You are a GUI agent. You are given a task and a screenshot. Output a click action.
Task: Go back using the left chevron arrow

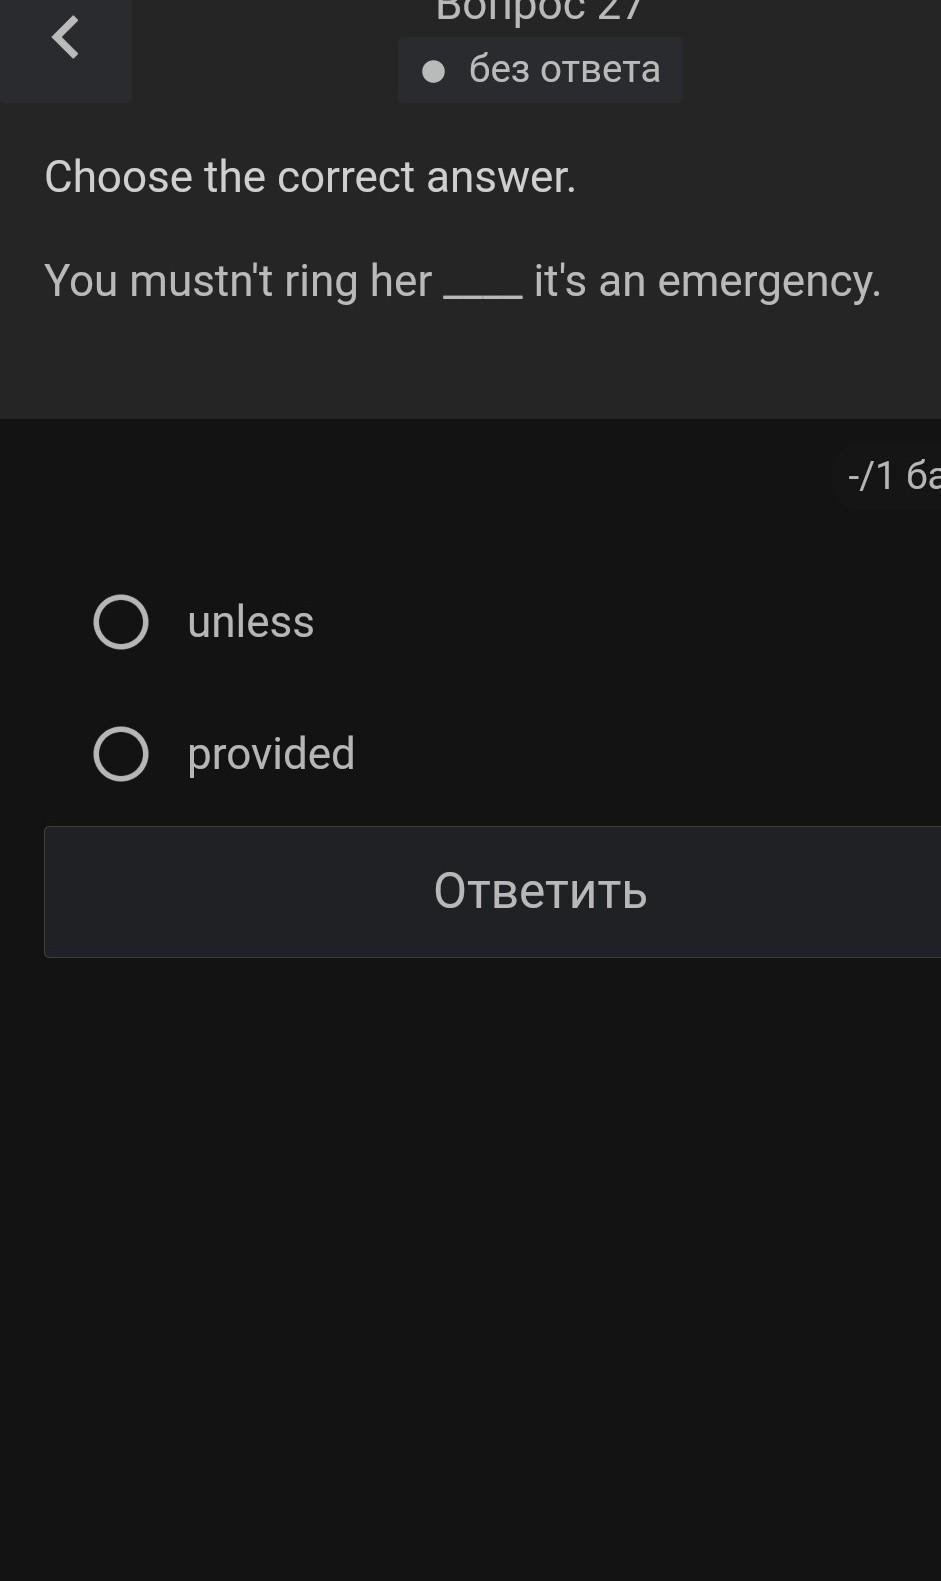[x=65, y=38]
